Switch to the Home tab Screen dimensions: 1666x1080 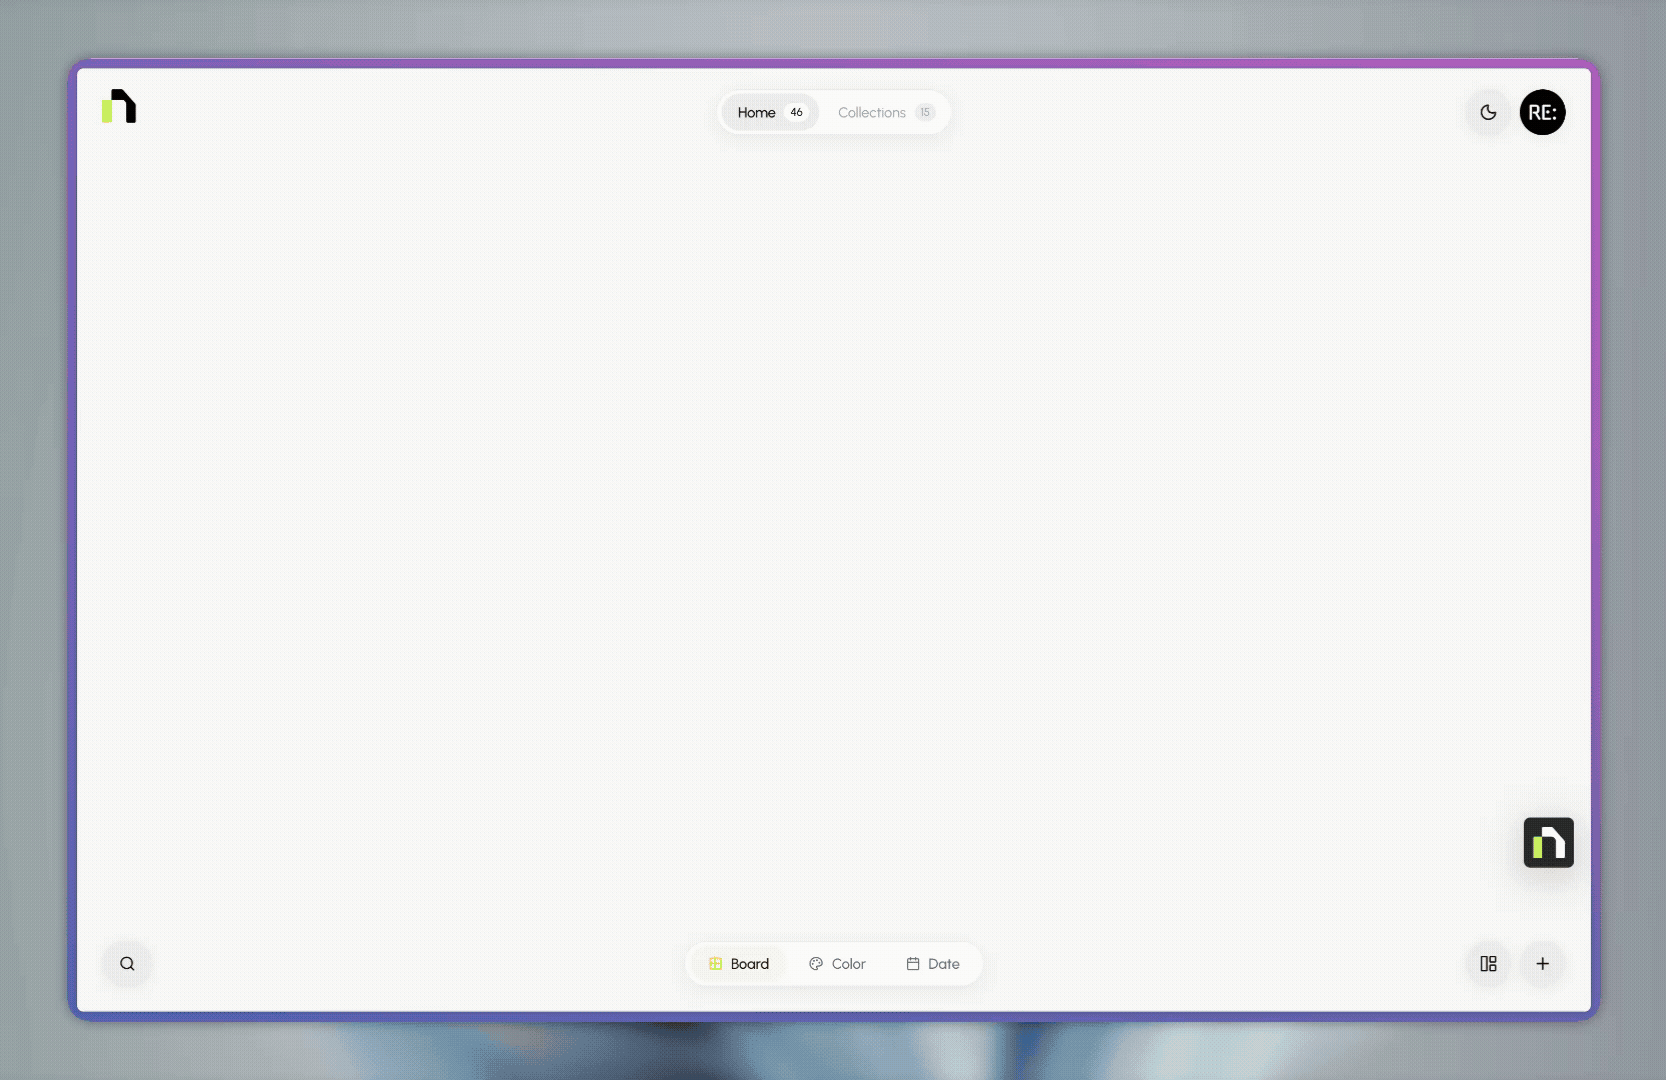pyautogui.click(x=770, y=112)
